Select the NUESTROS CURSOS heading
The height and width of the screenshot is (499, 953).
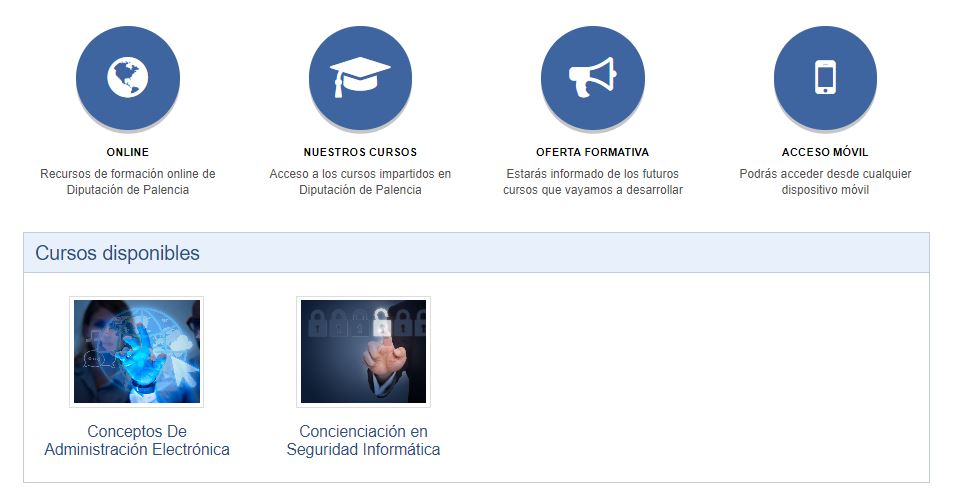pos(360,152)
